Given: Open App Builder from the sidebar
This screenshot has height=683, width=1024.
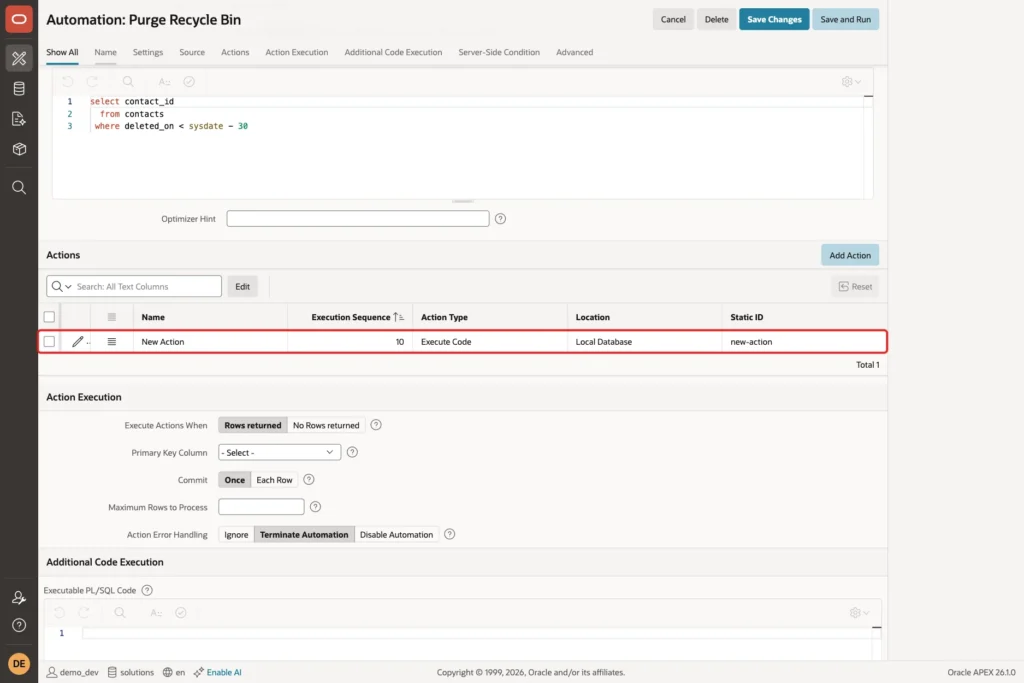Looking at the screenshot, I should [19, 58].
